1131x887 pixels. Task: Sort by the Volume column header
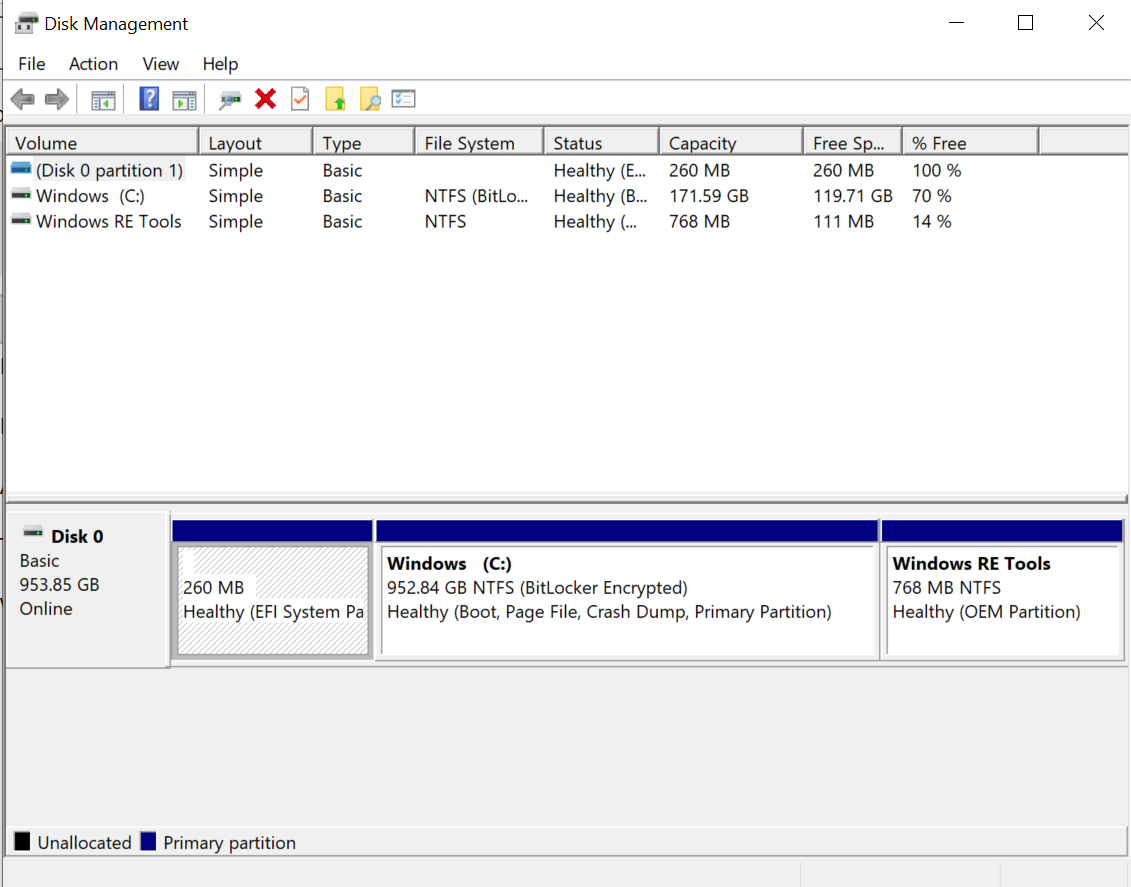(102, 143)
